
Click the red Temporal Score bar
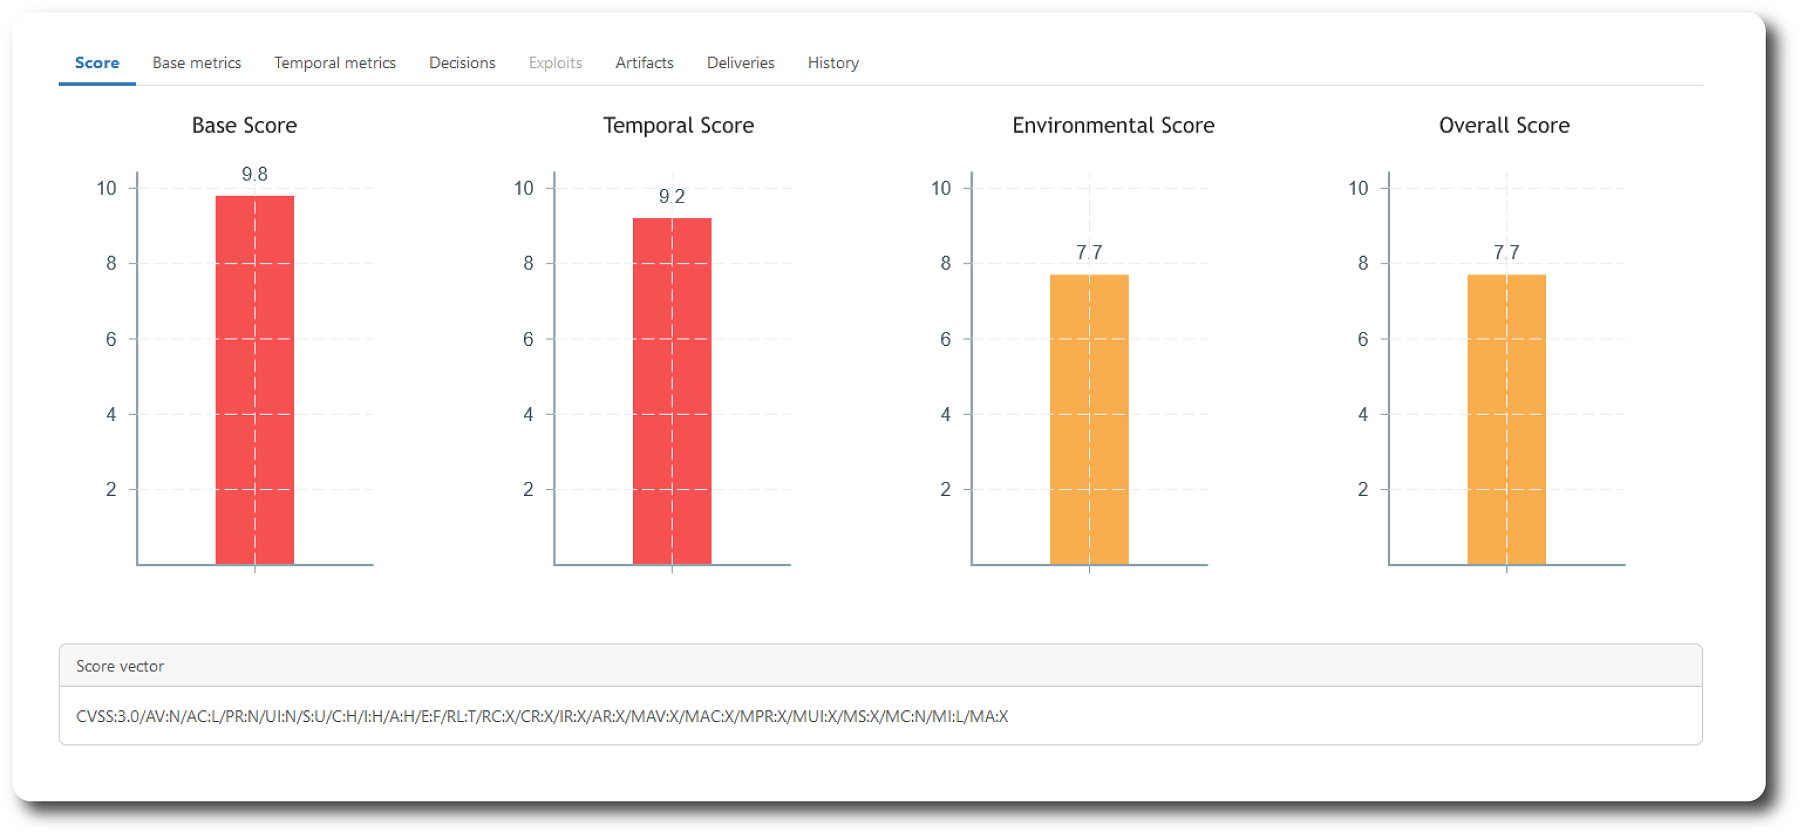click(672, 391)
